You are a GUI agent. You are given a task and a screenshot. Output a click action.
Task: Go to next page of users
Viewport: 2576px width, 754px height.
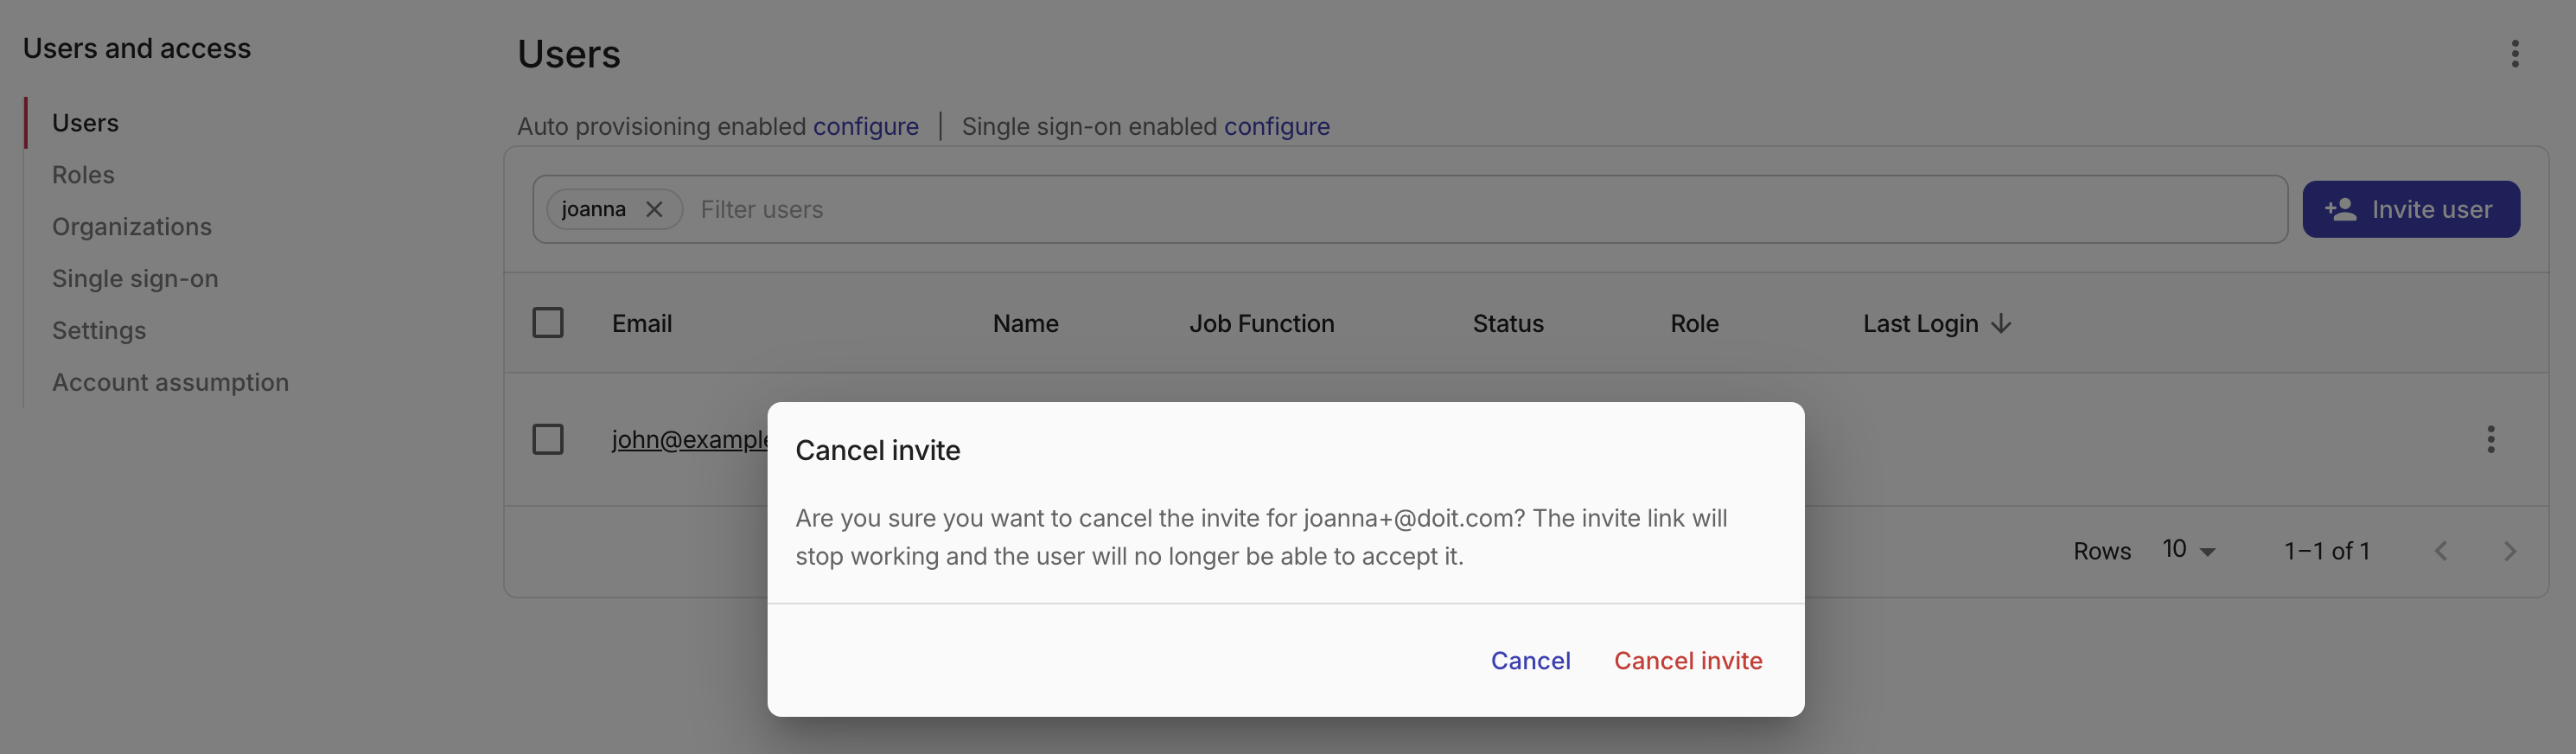point(2509,551)
